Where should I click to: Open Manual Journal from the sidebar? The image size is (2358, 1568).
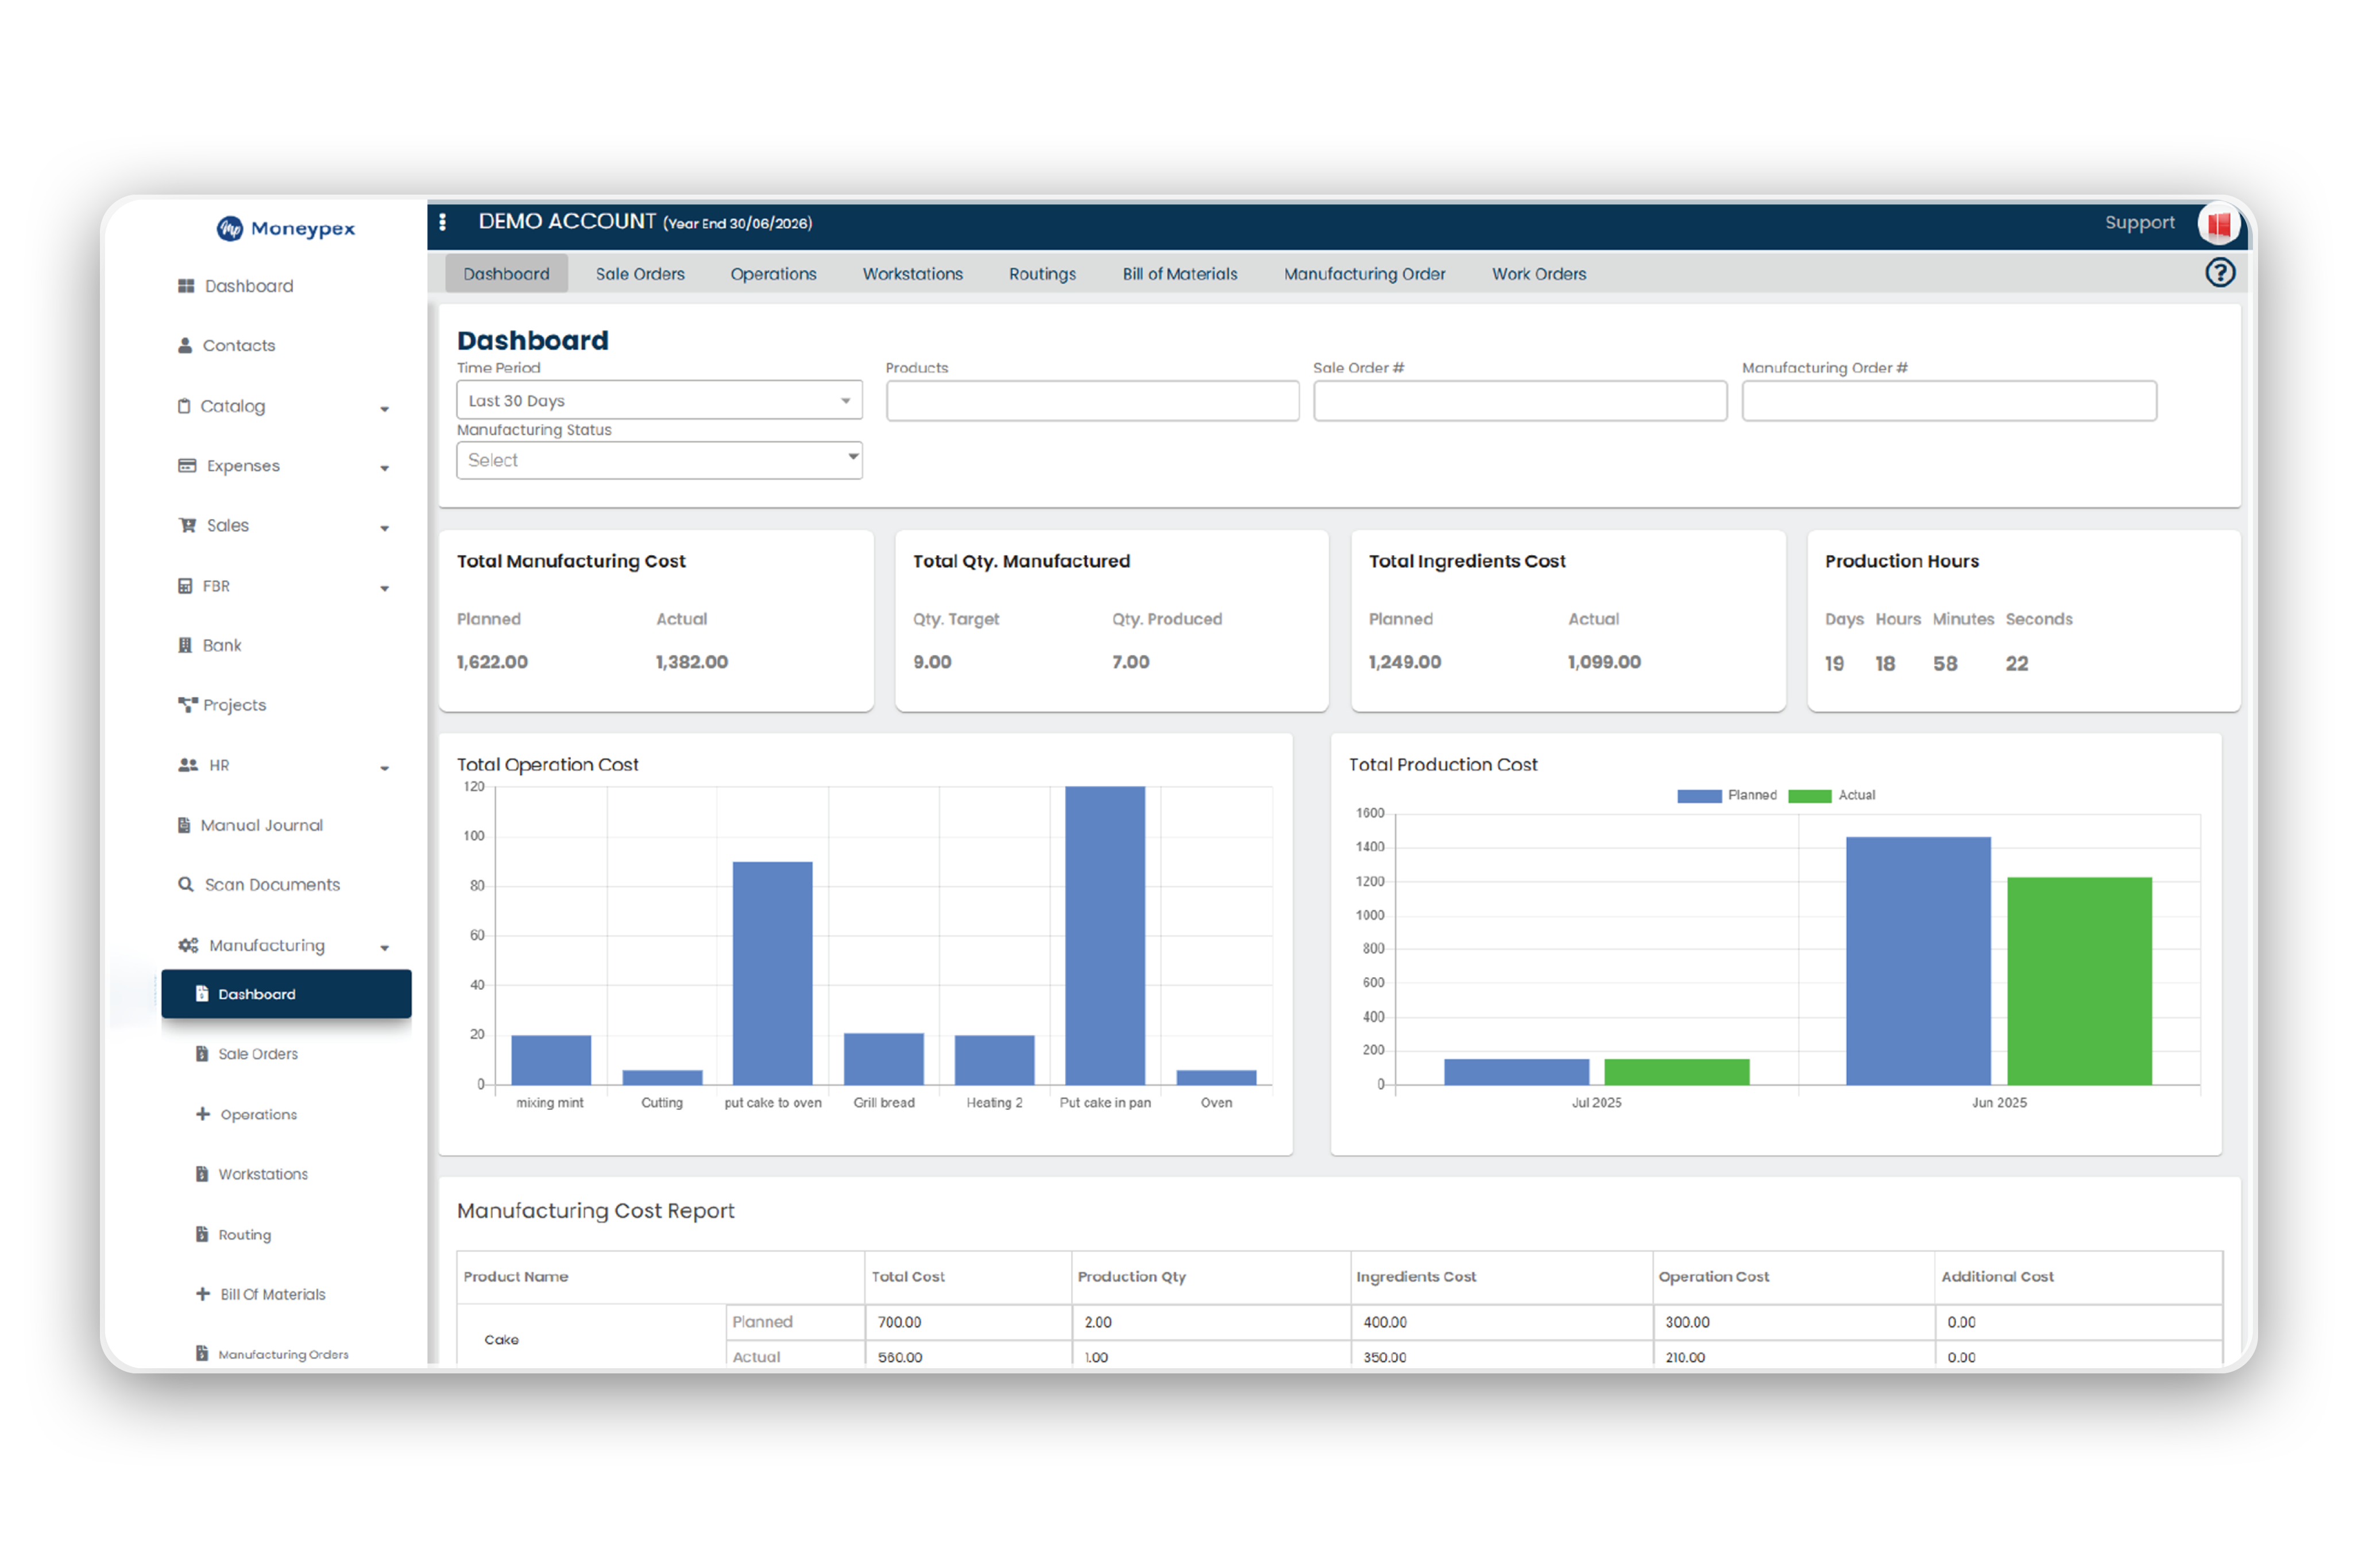[261, 824]
